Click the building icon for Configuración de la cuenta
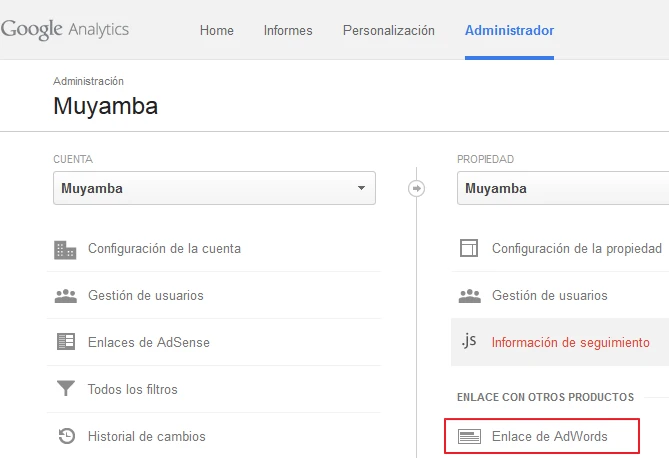 [65, 250]
